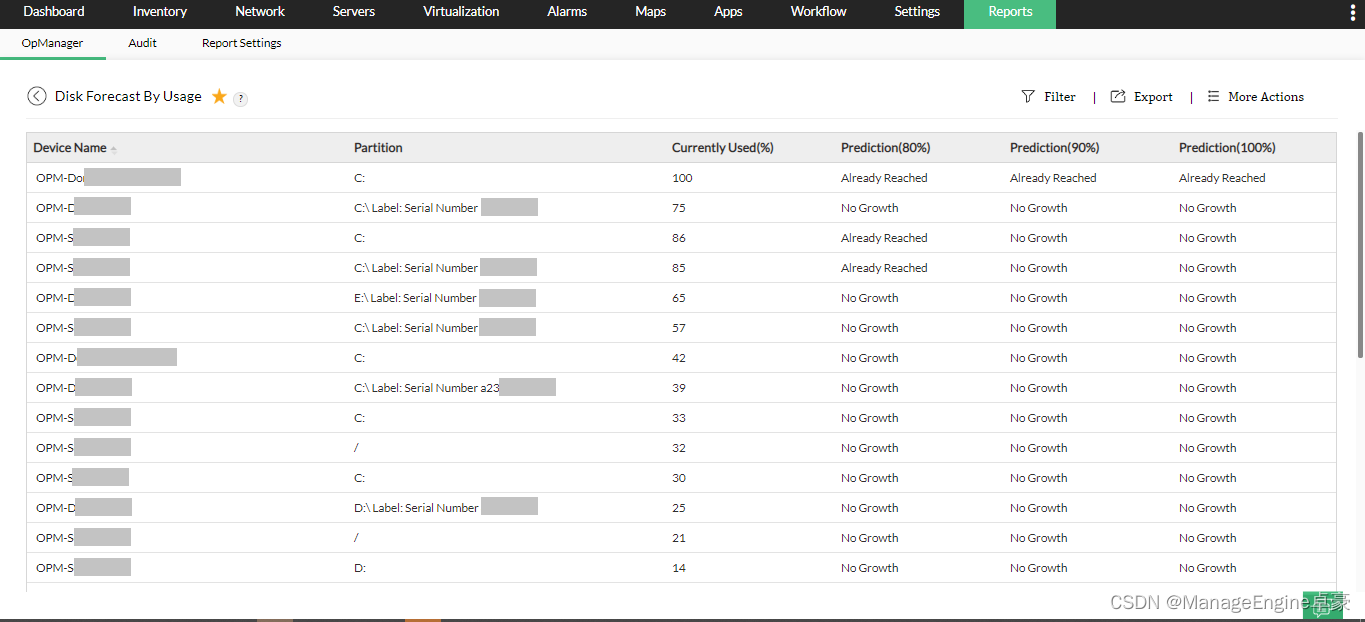Click the Currently Used value 75
This screenshot has height=622, width=1365.
click(679, 208)
